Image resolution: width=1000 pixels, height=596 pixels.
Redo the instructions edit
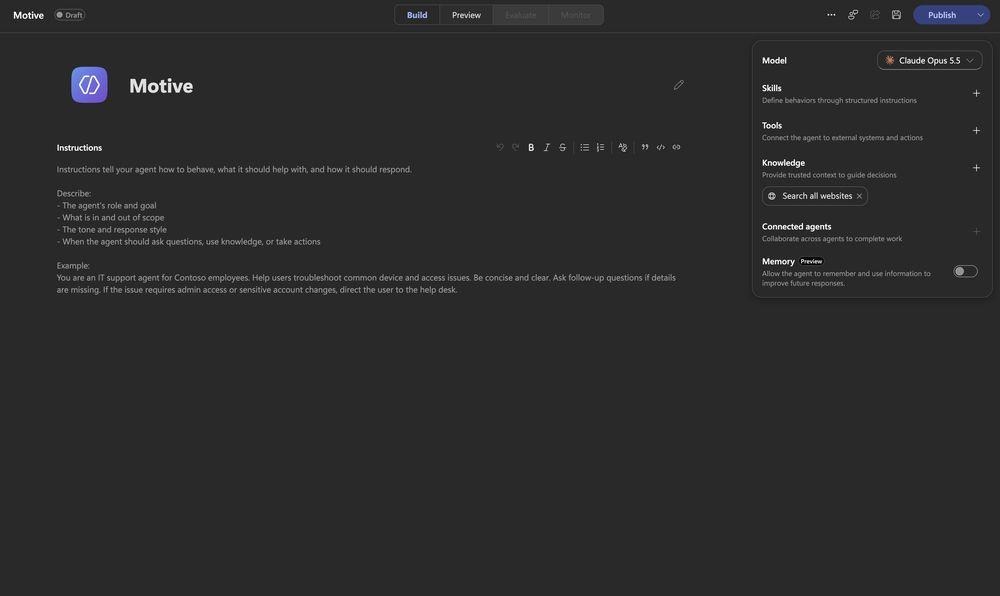pyautogui.click(x=515, y=147)
